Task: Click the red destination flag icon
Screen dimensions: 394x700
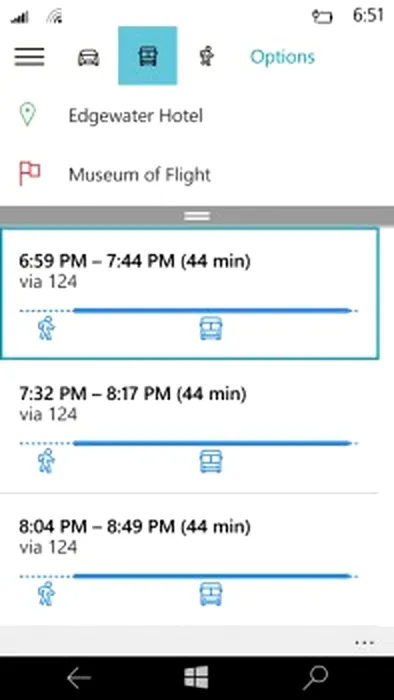Action: click(x=29, y=174)
